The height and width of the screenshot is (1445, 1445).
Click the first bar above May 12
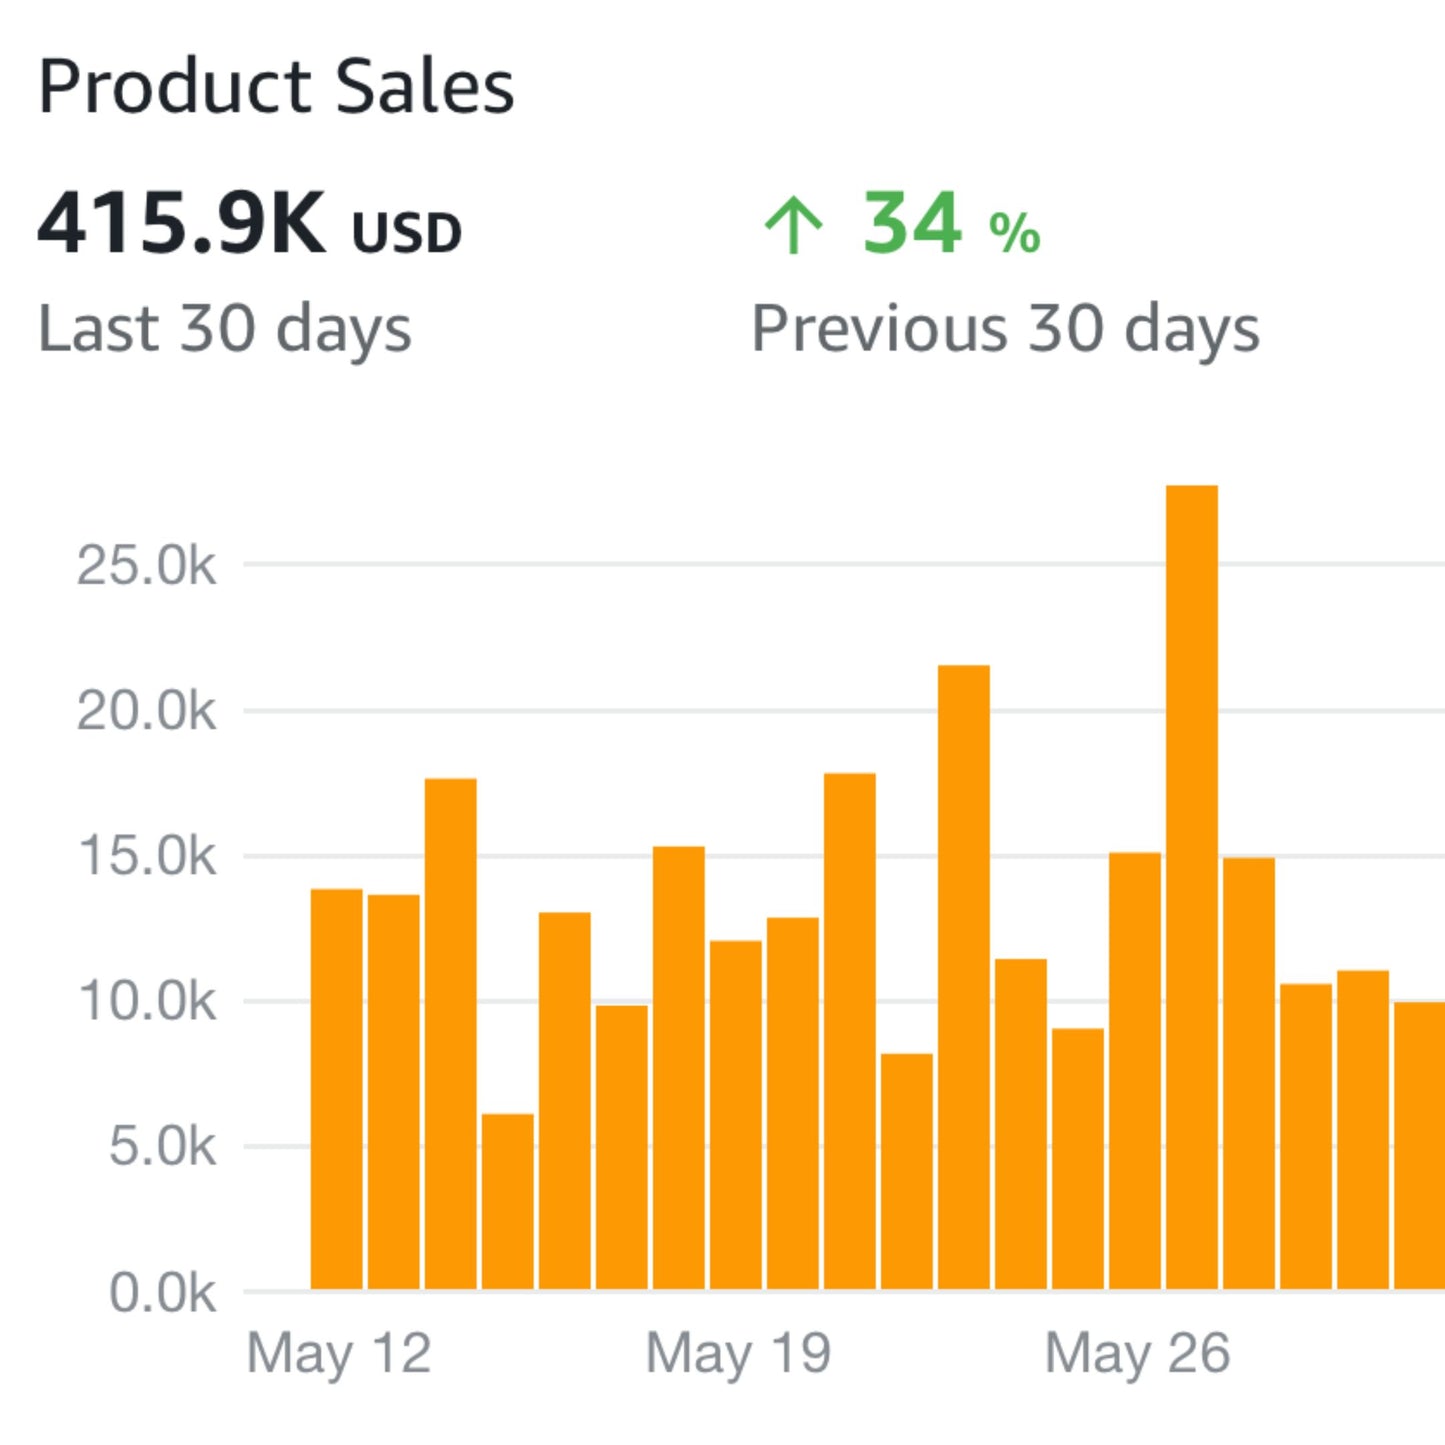(x=337, y=1089)
